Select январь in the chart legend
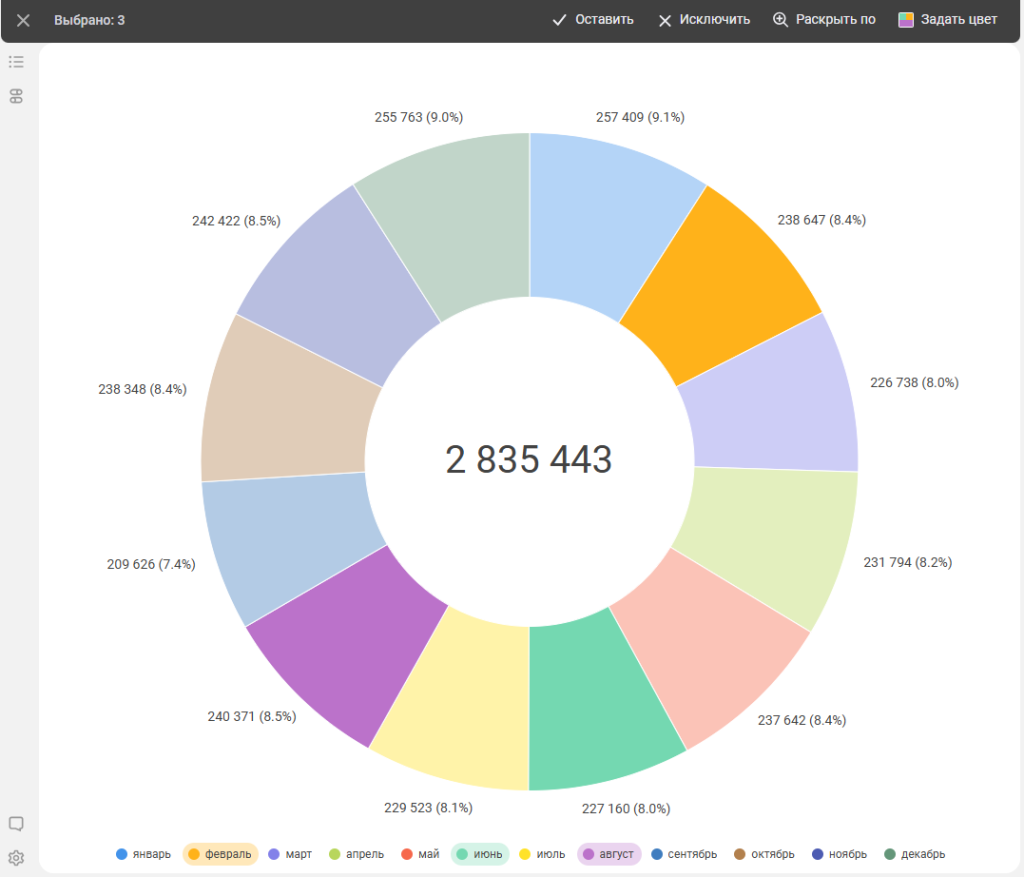This screenshot has height=877, width=1024. [143, 854]
